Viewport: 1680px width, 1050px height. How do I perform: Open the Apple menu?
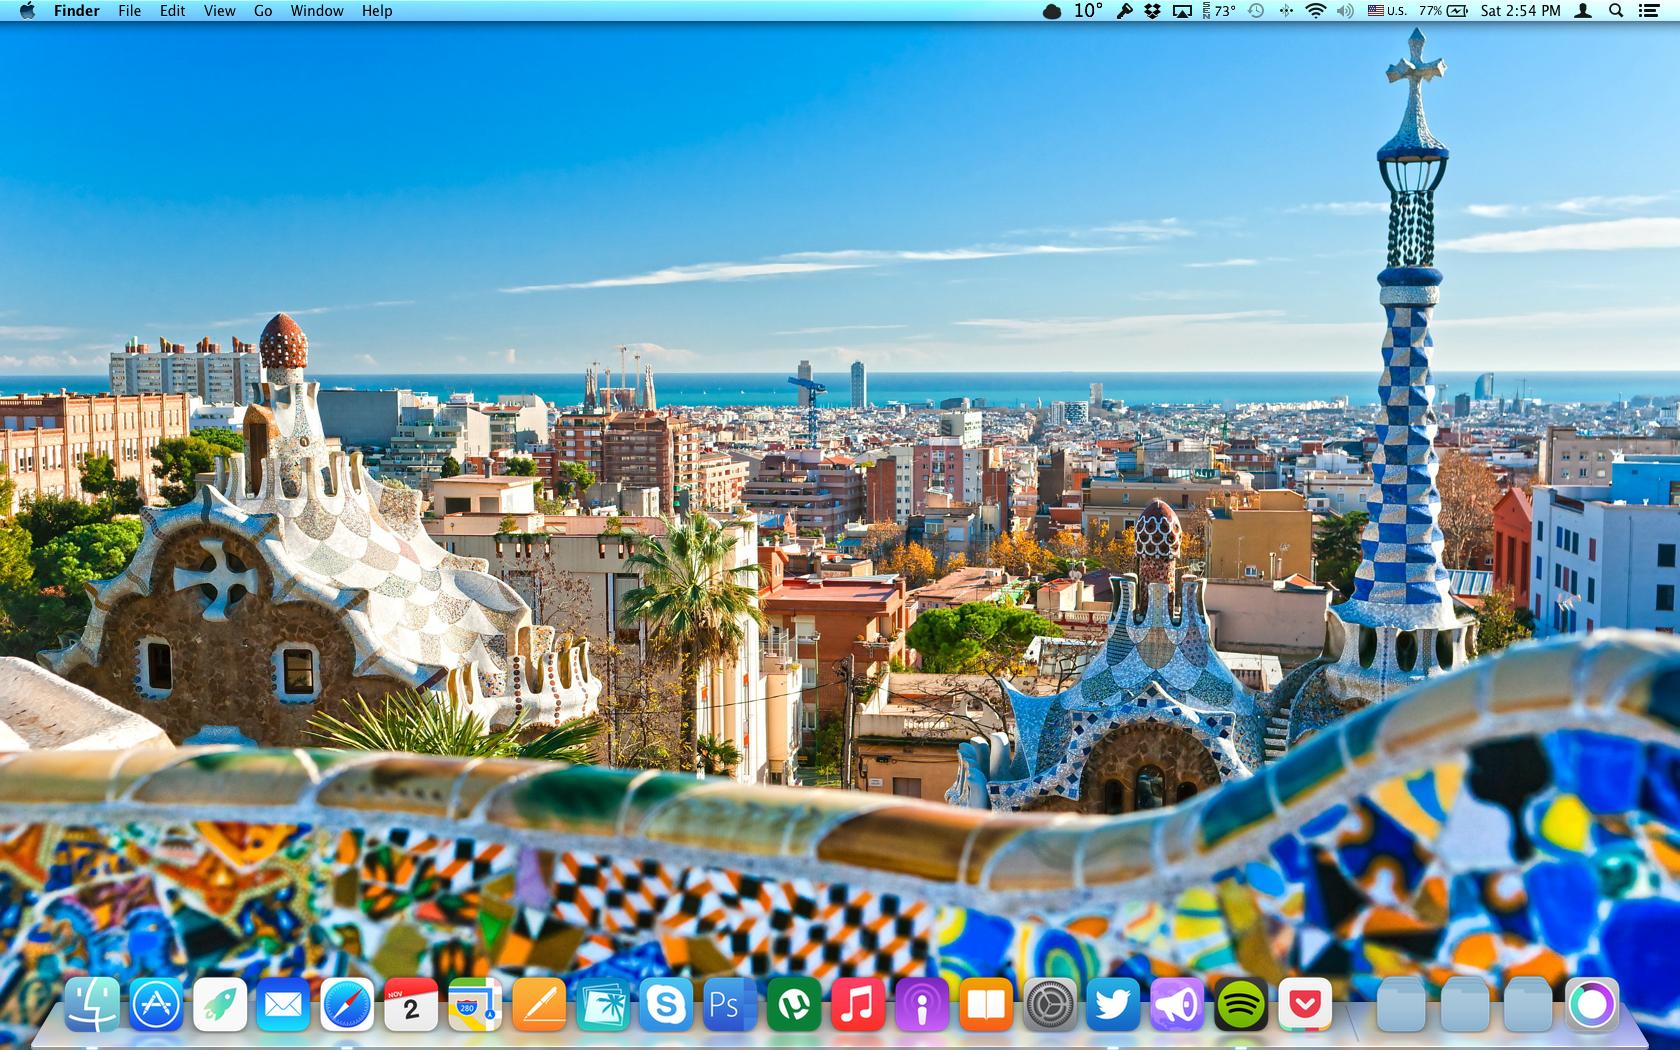click(27, 11)
